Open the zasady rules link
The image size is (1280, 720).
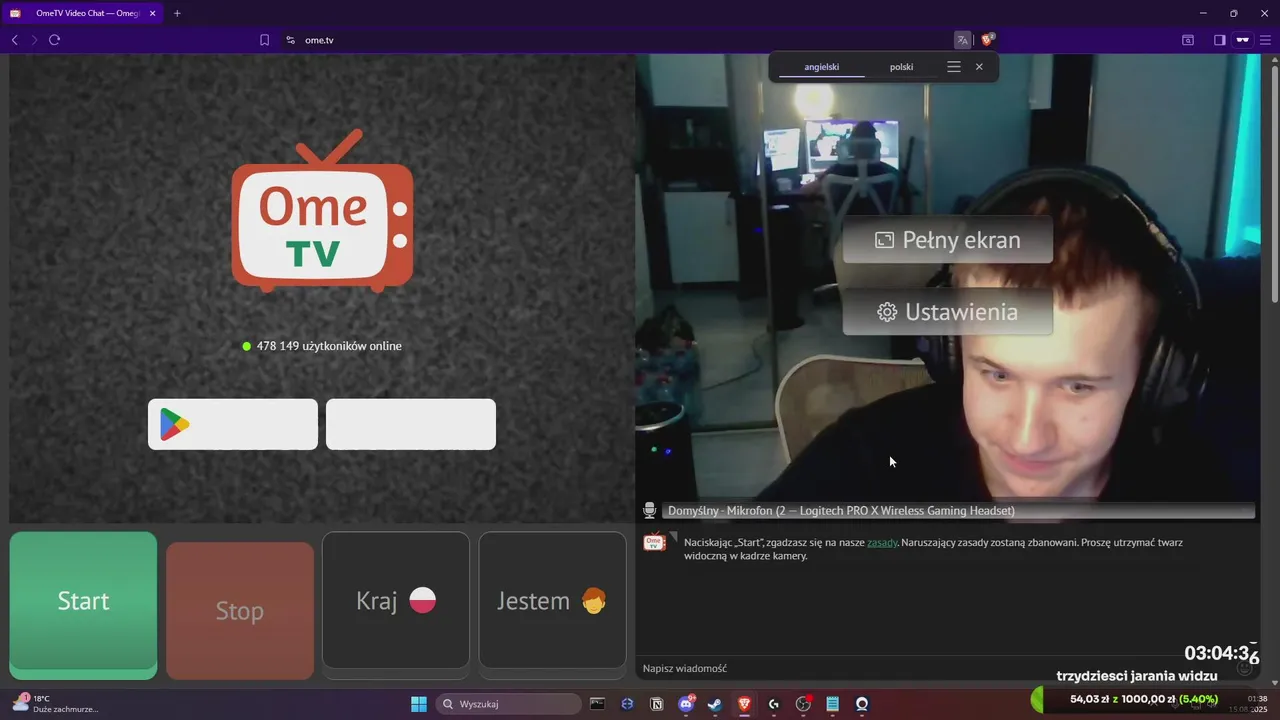pos(882,543)
